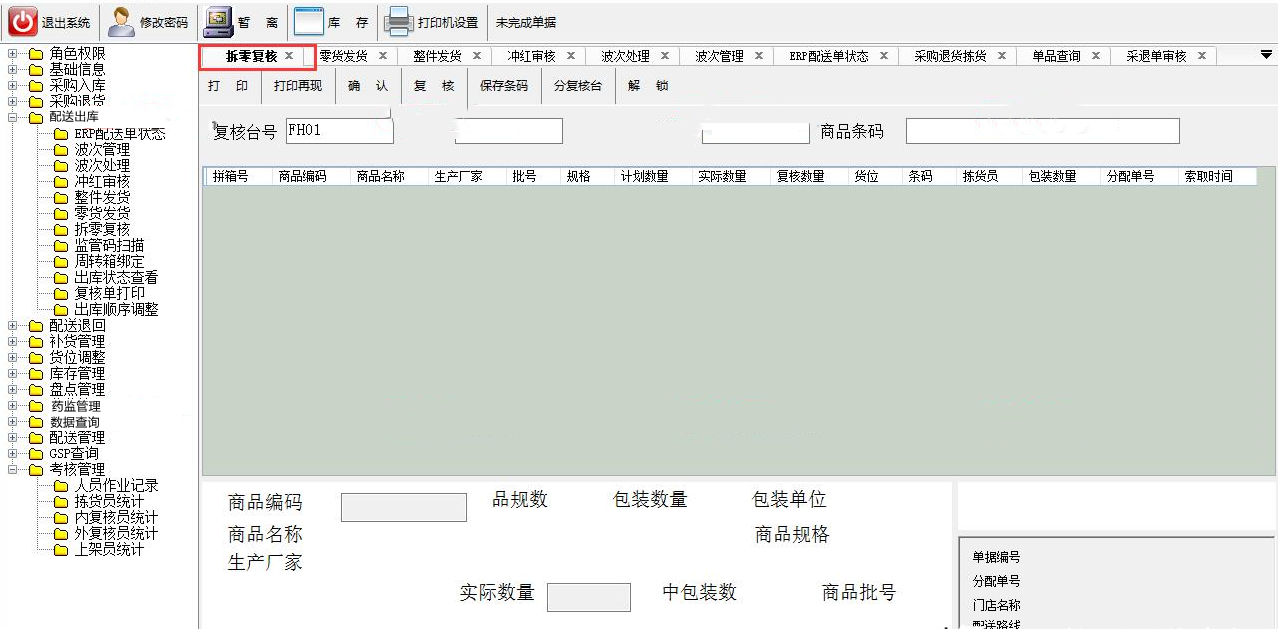Close the 采退单审核 tab

pyautogui.click(x=1201, y=56)
